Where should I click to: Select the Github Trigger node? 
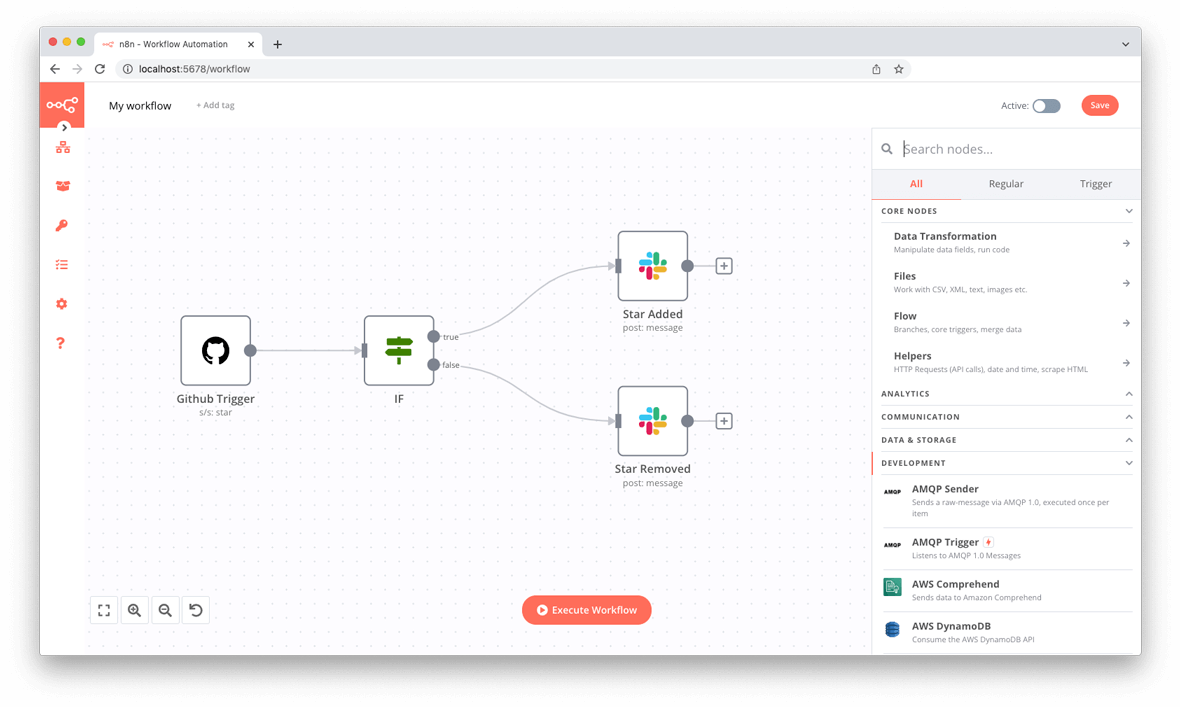pyautogui.click(x=215, y=351)
